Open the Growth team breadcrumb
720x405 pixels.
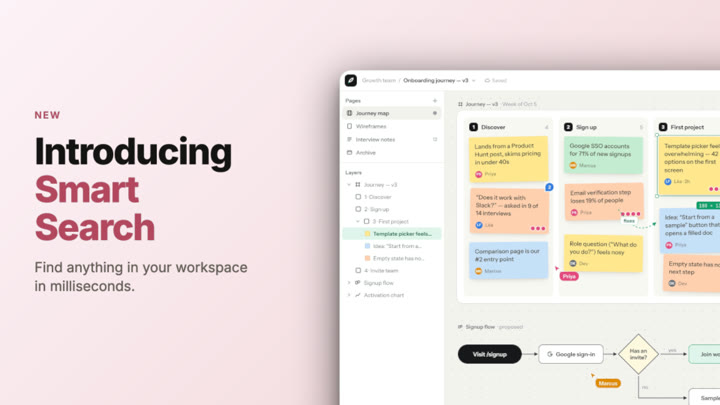378,80
